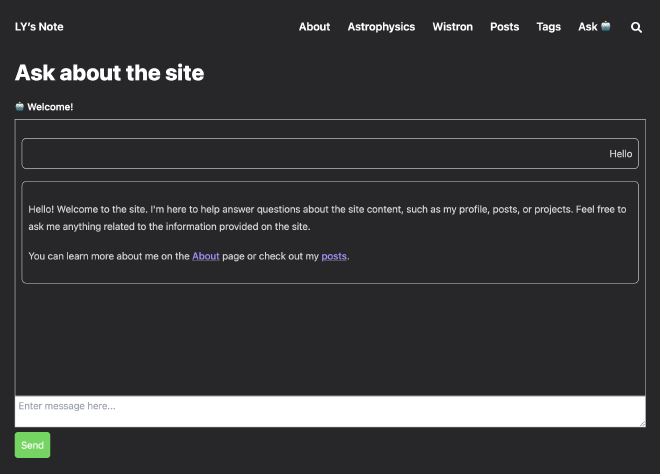The image size is (660, 474).
Task: Open the Ask robot nav item
Action: point(594,27)
